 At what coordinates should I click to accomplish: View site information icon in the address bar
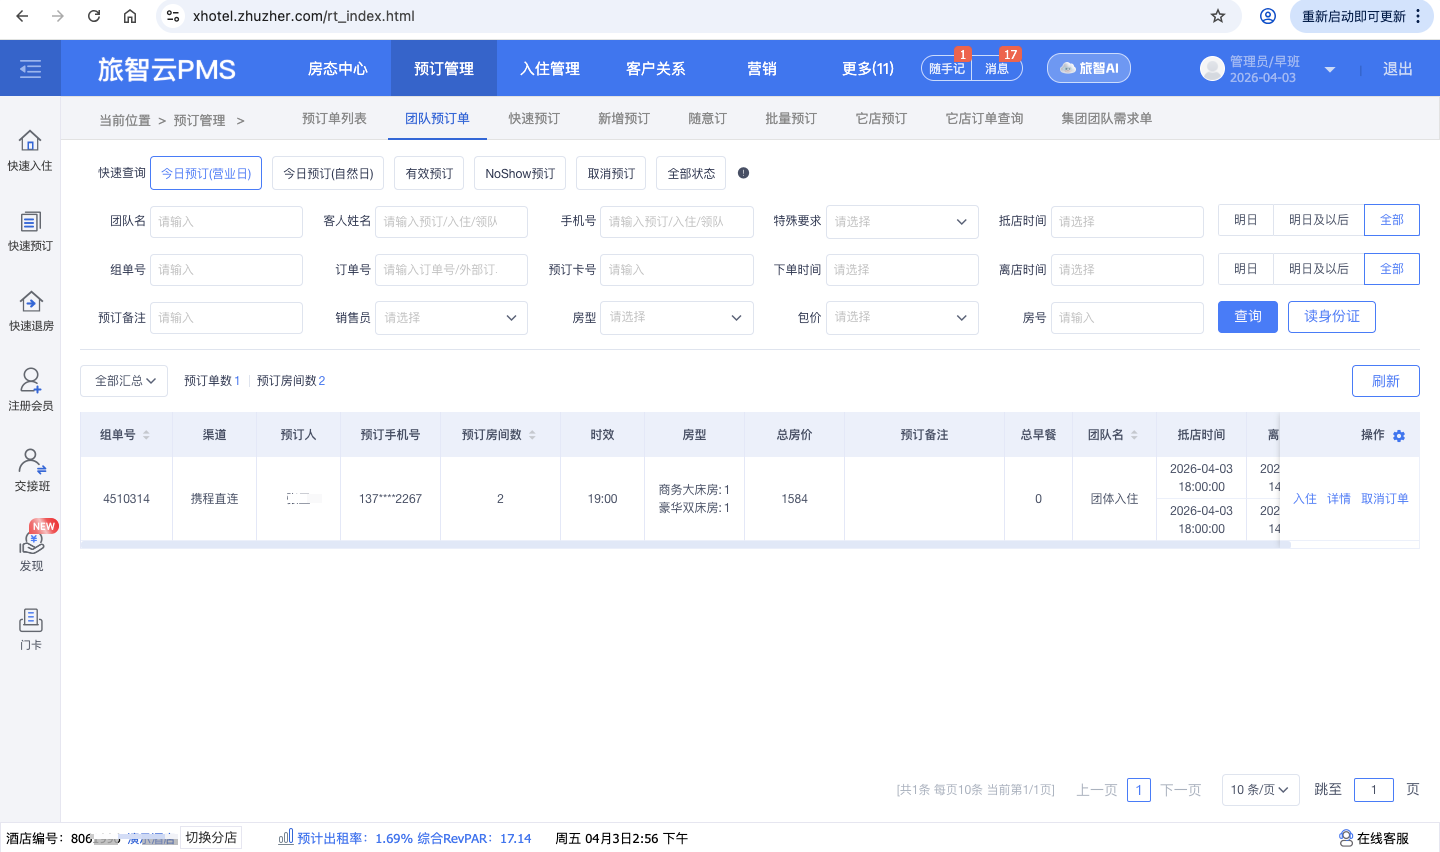[x=173, y=16]
